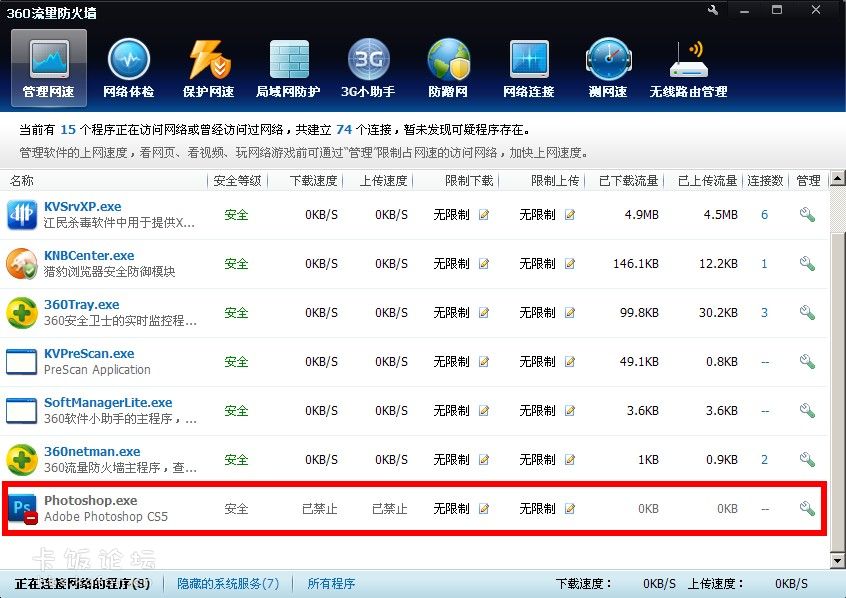Screen dimensions: 846x598
Task: Open the 网络体检 network checkup
Action: pos(128,67)
